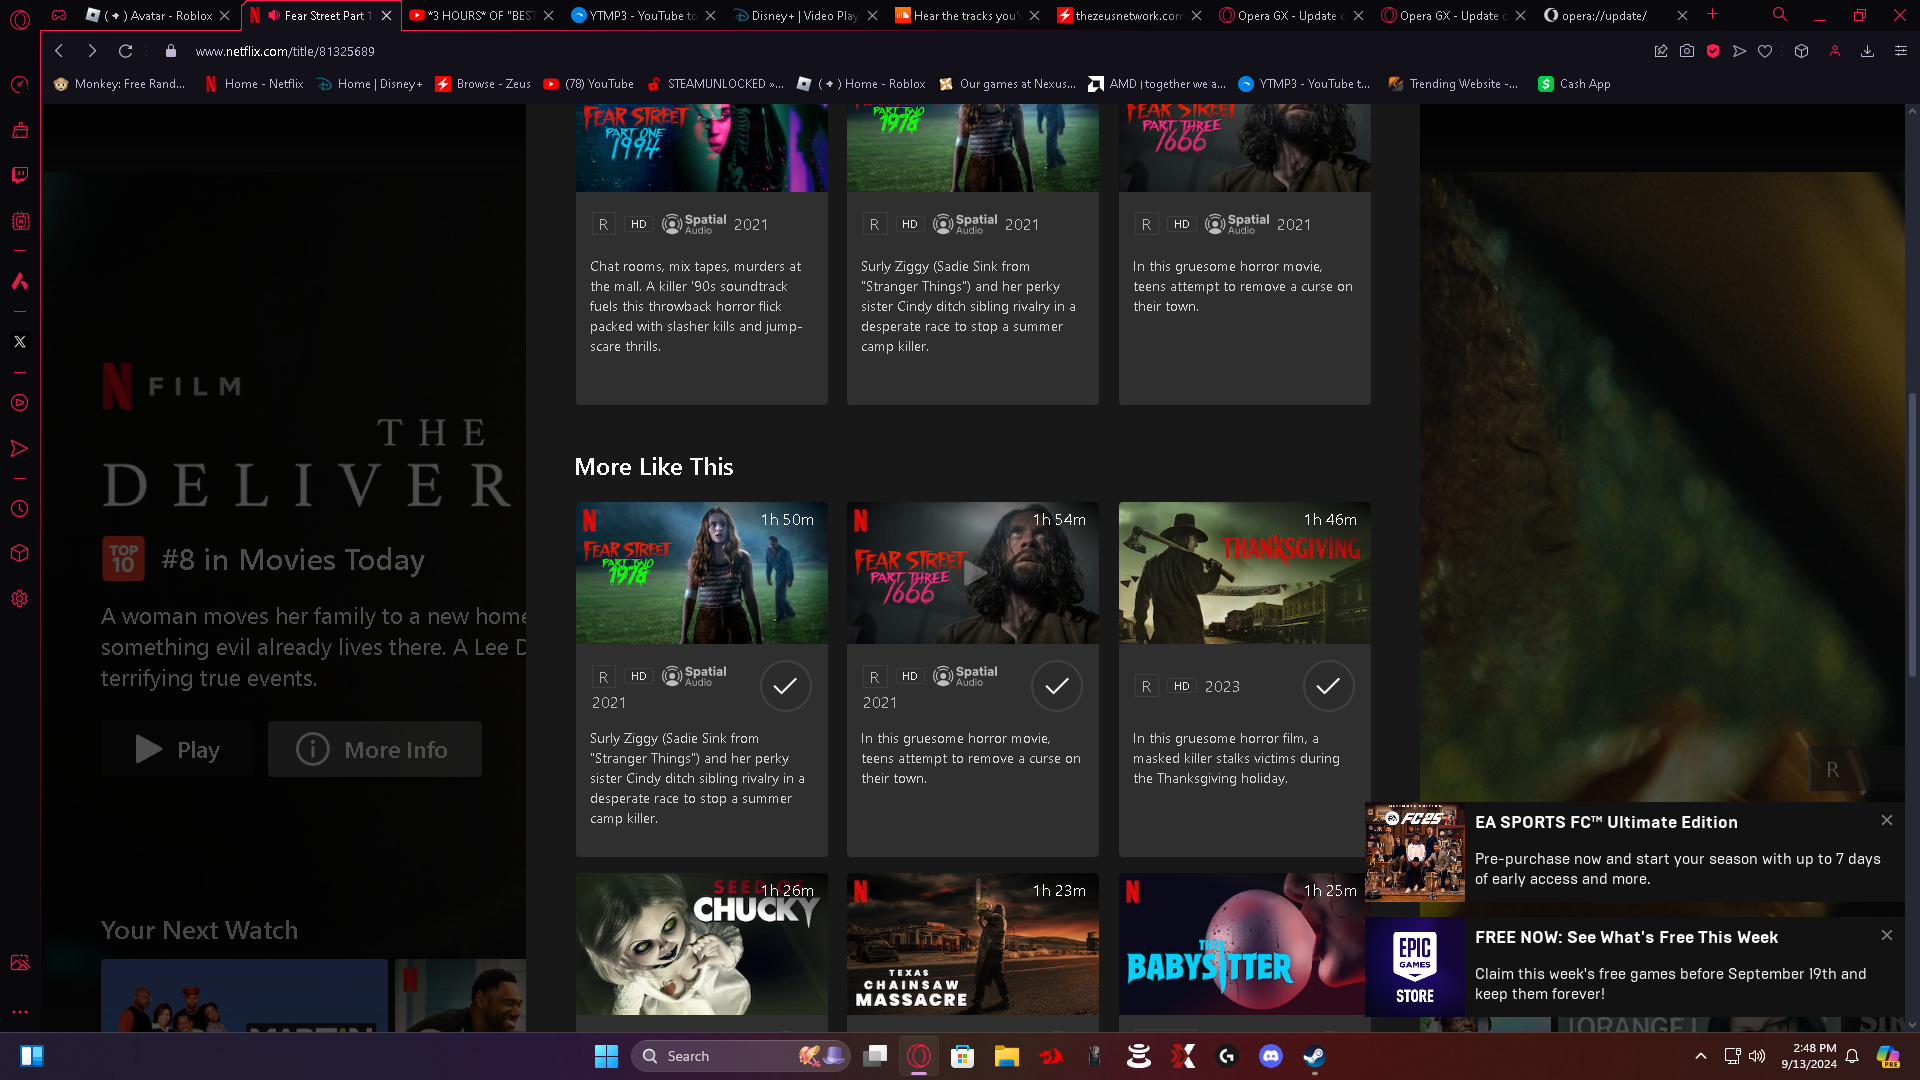This screenshot has height=1080, width=1920.
Task: Open the Texas Chainsaw Massacre thumbnail
Action: coord(972,944)
